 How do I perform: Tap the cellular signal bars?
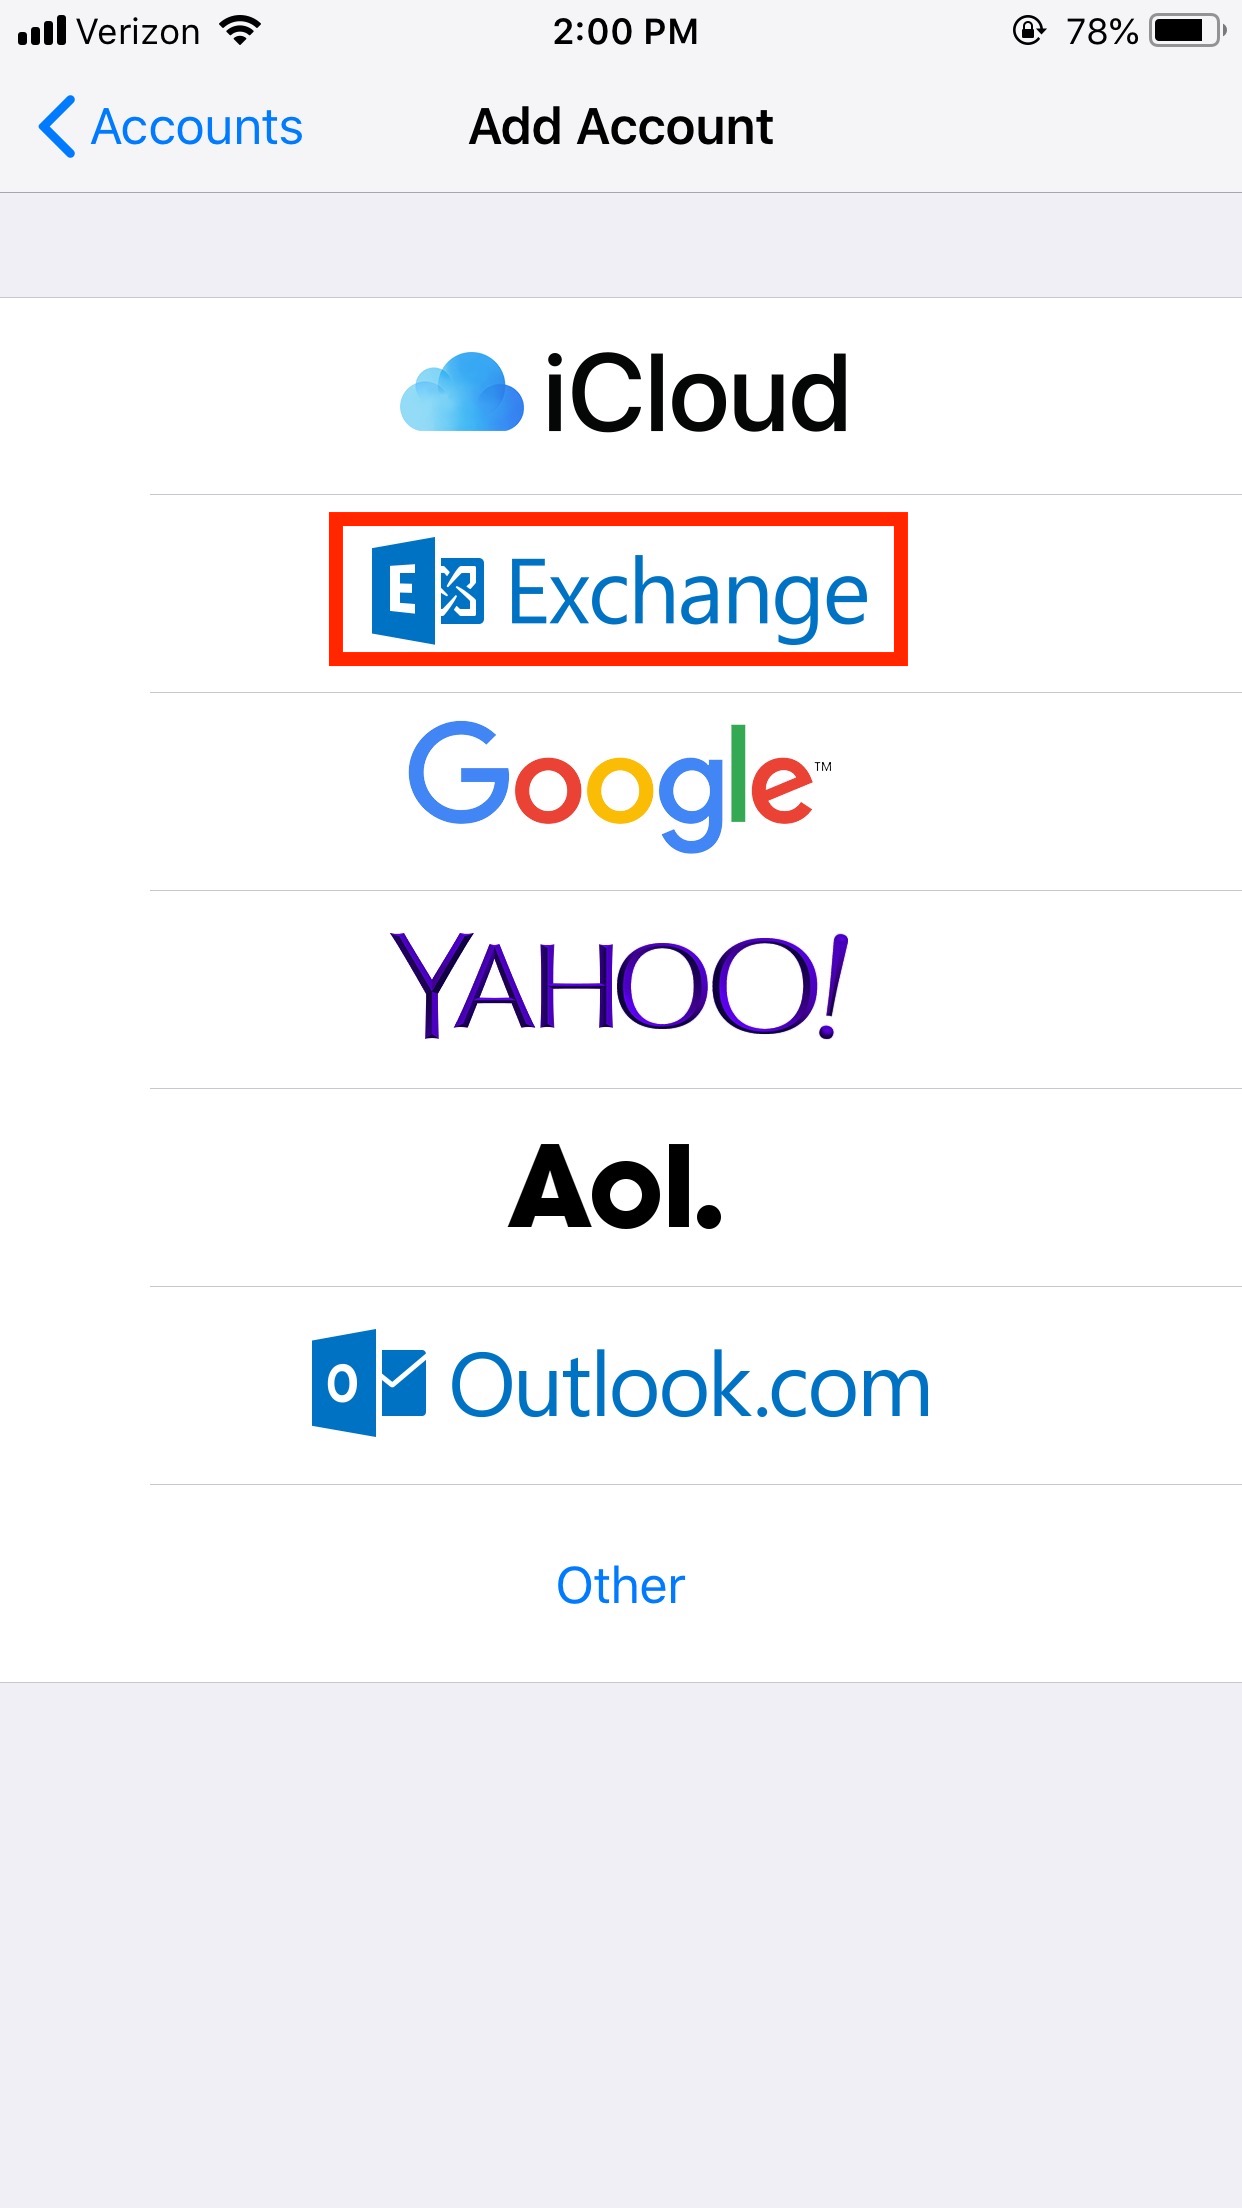click(42, 31)
